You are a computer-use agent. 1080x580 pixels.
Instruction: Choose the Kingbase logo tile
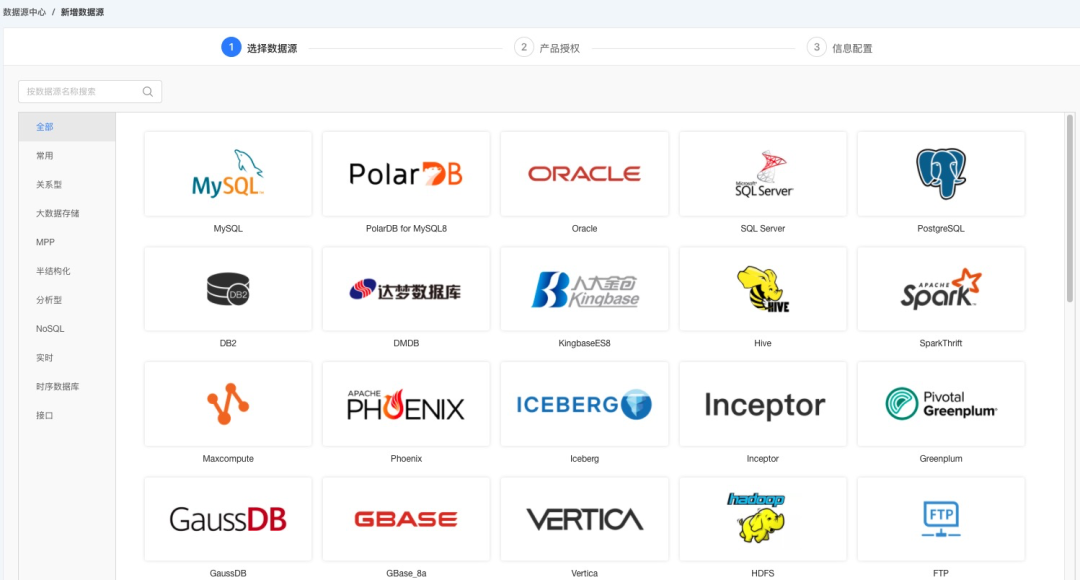[x=584, y=289]
